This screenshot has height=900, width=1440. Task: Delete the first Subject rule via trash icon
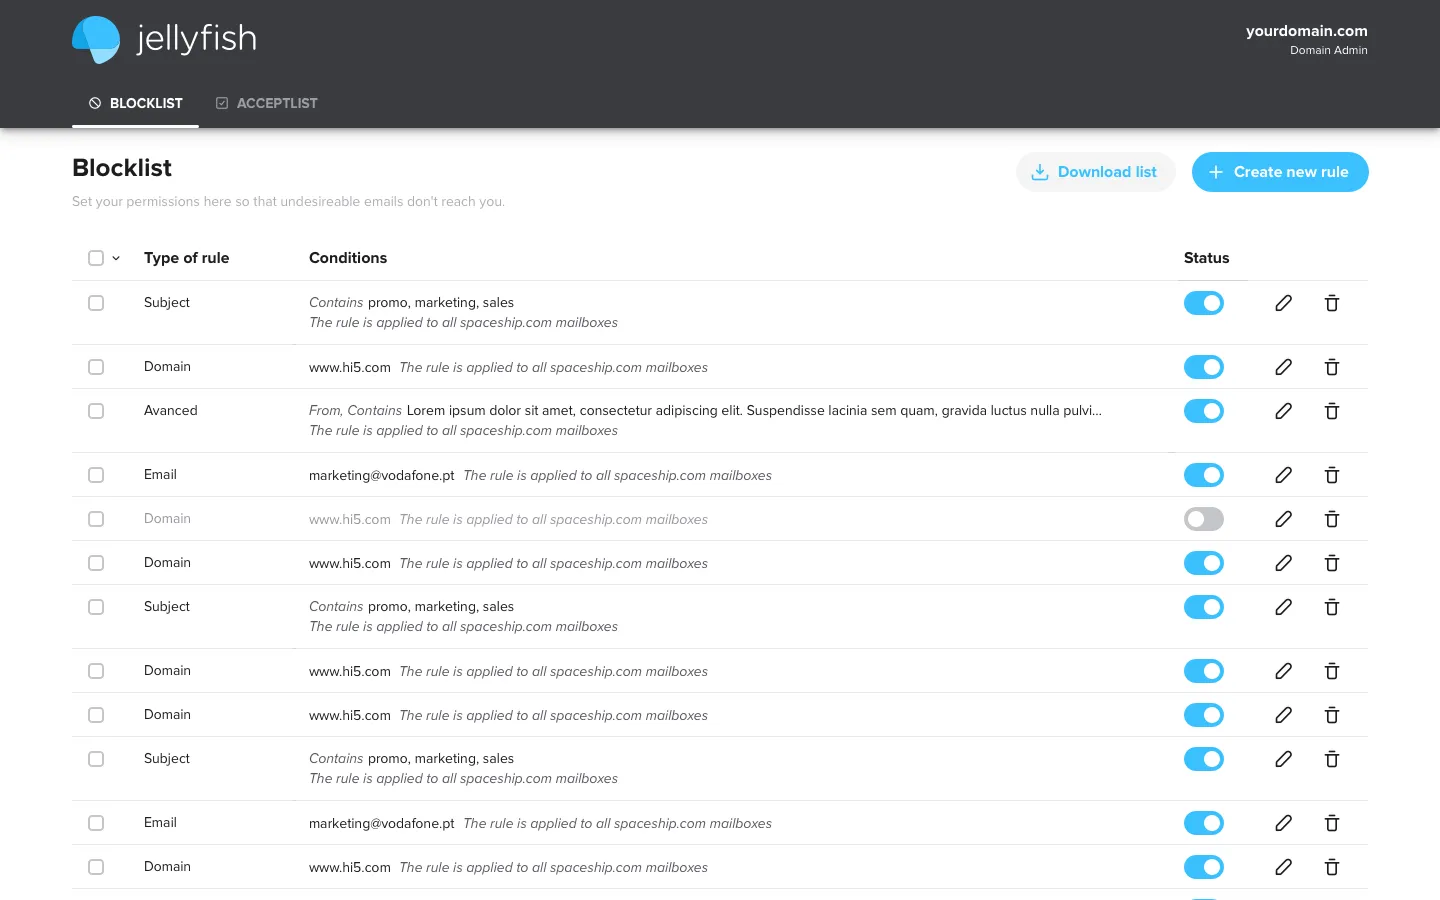(1332, 303)
